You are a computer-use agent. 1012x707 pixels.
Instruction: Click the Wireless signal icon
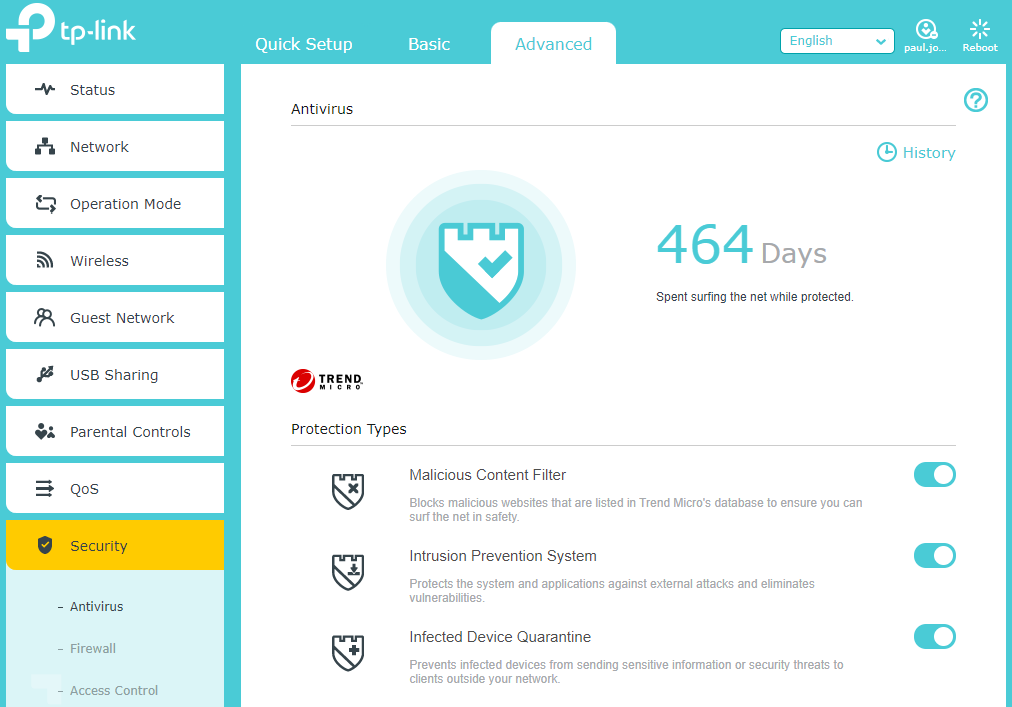[x=45, y=260]
